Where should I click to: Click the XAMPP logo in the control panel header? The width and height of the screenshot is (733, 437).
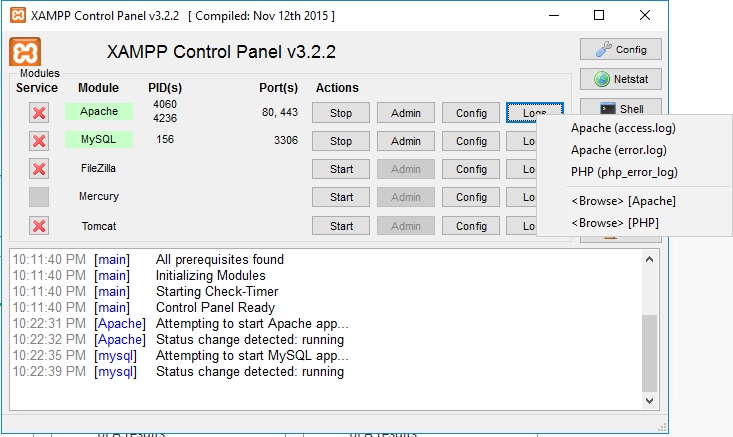point(25,51)
